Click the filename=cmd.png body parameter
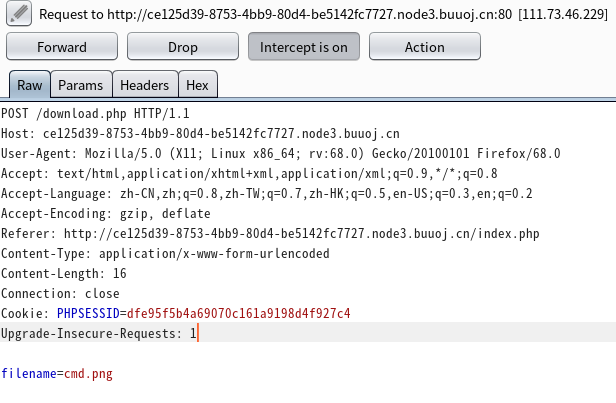Image resolution: width=616 pixels, height=403 pixels. [57, 374]
